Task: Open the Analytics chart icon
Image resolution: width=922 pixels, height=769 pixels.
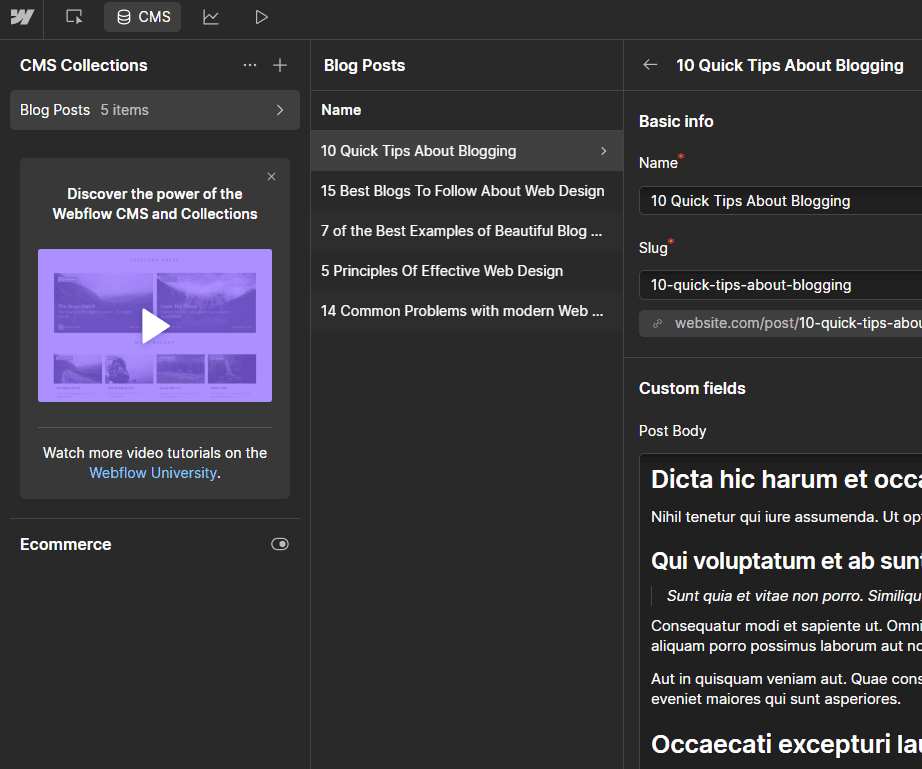Action: point(210,17)
